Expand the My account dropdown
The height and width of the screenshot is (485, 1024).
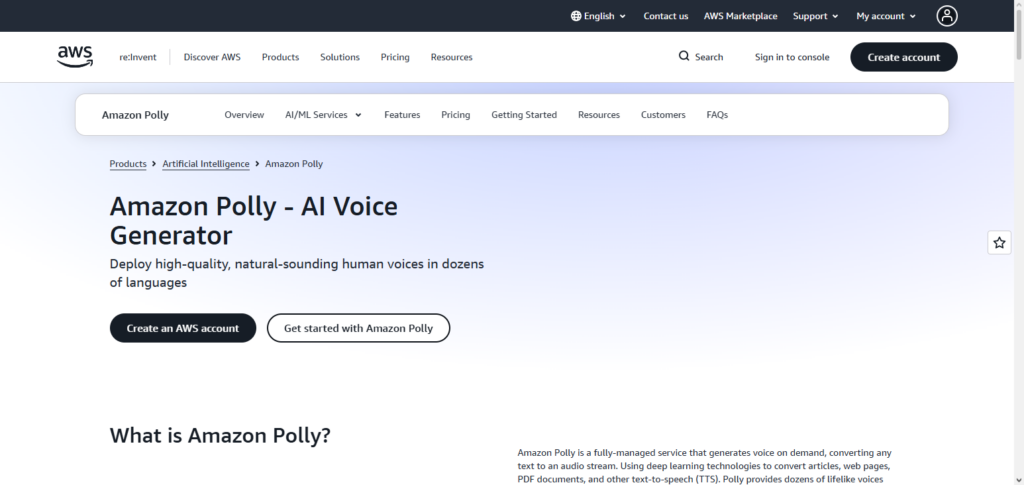pos(886,16)
